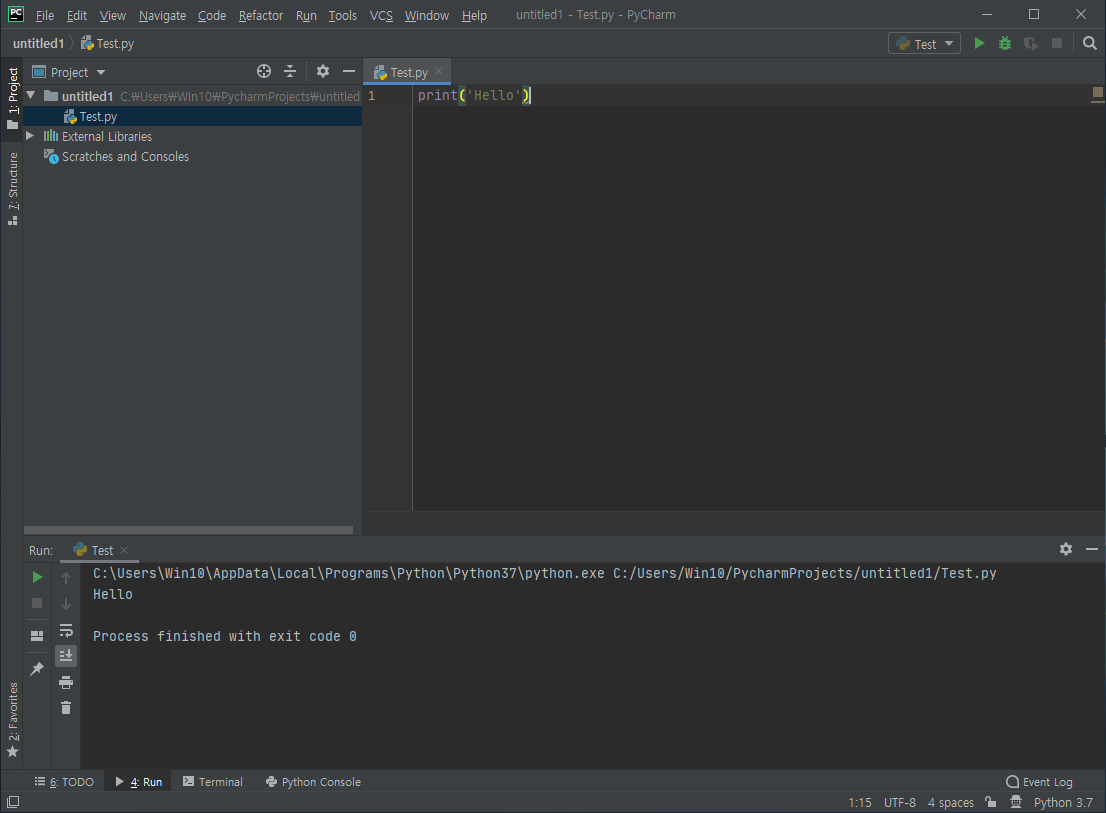Click the inspection indicator in the editor corner

pyautogui.click(x=1098, y=92)
